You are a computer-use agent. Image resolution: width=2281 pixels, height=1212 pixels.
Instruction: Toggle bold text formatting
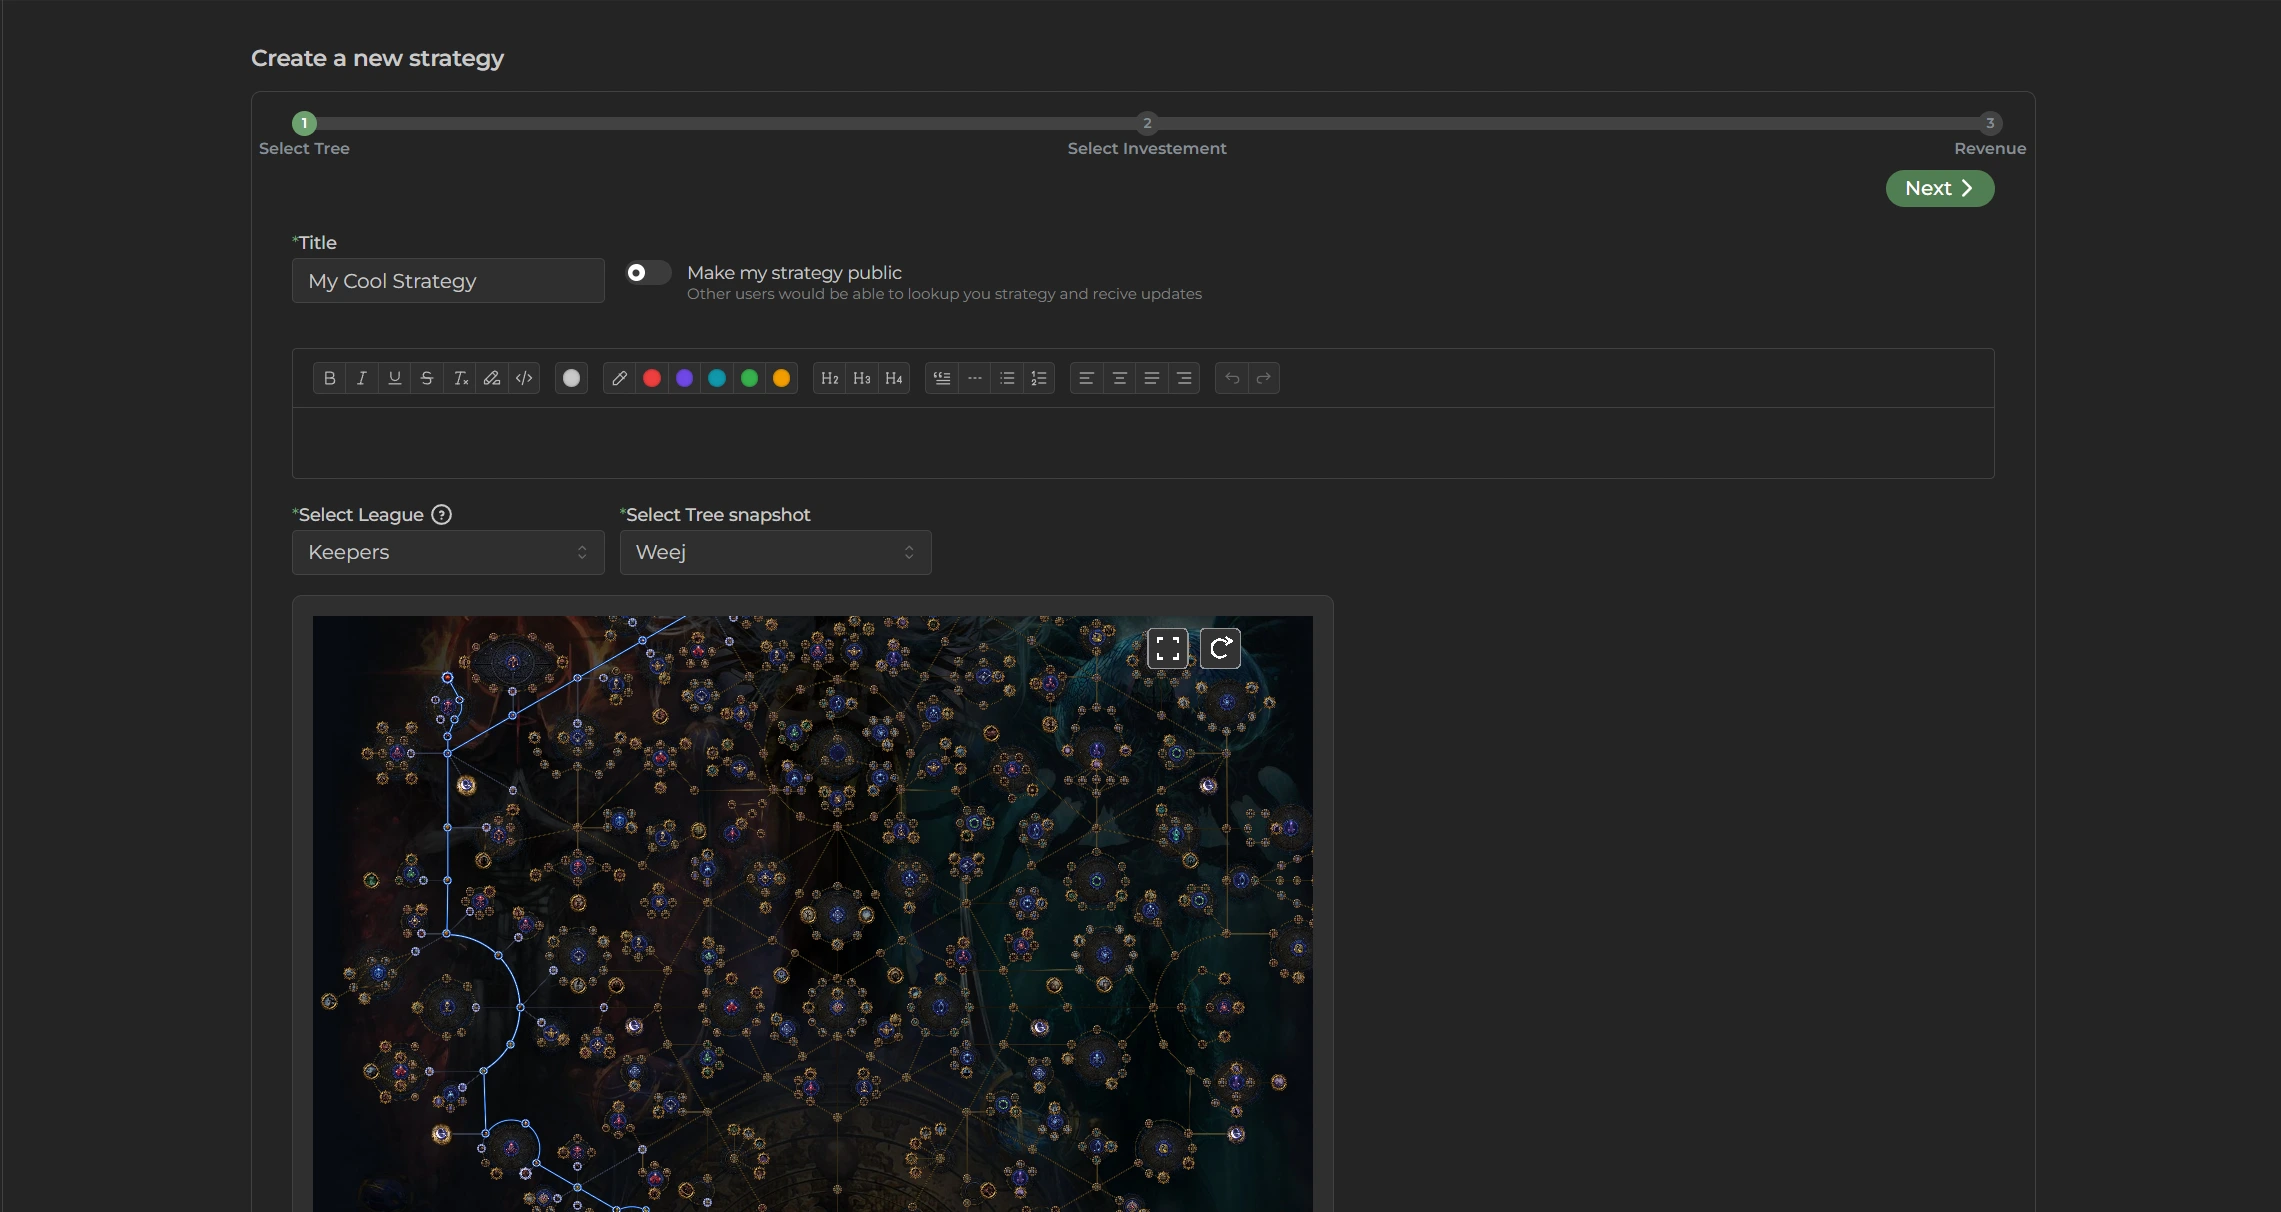[329, 378]
